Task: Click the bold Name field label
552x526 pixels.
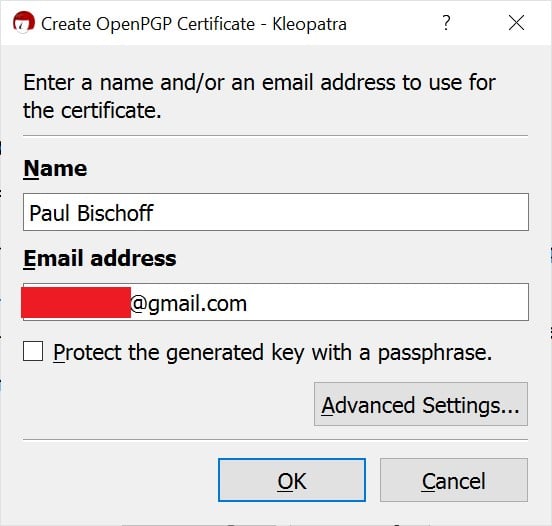Action: [55, 168]
